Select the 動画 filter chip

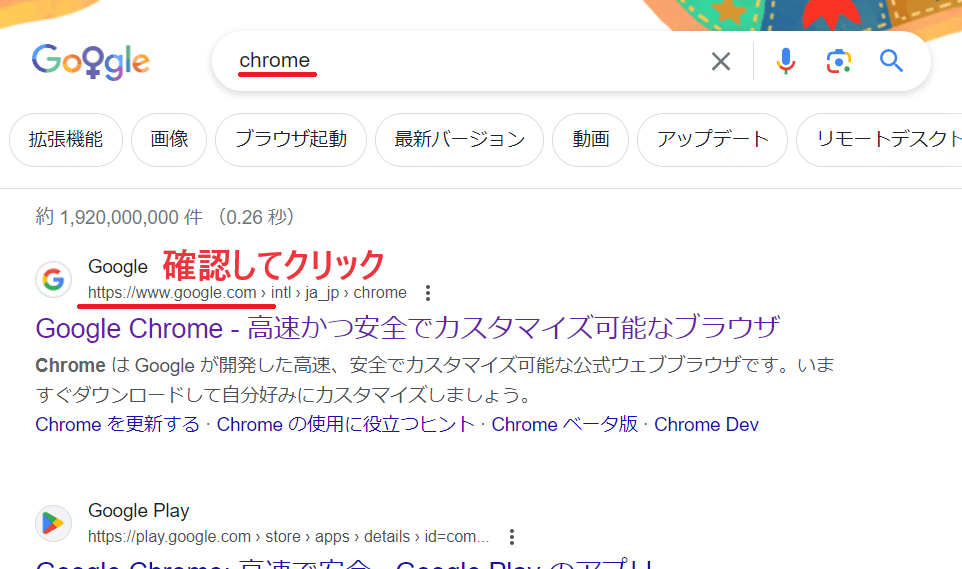click(591, 140)
